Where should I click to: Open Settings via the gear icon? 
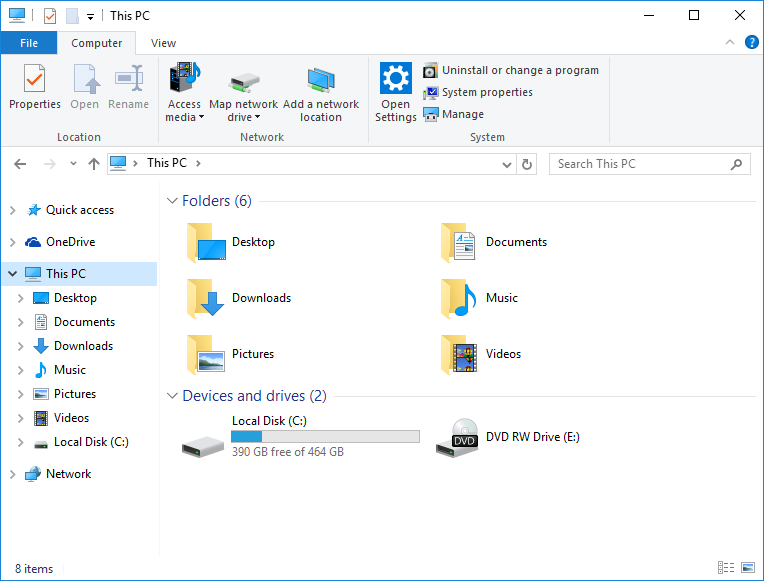(396, 80)
